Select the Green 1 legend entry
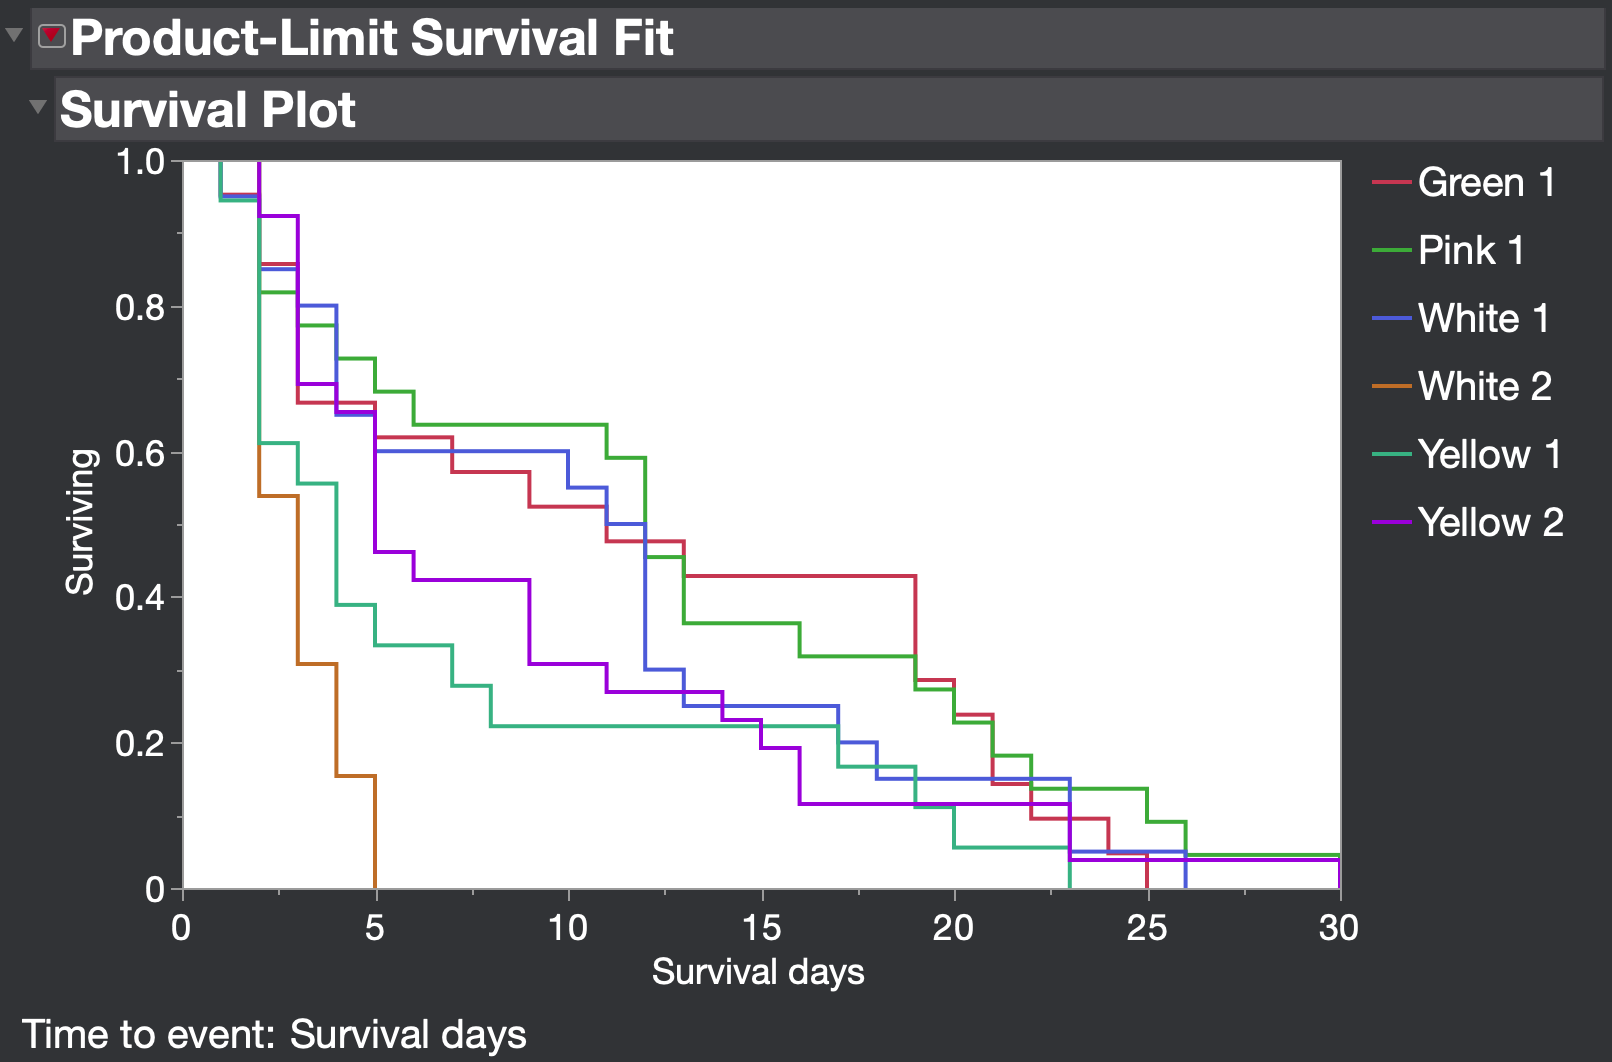The width and height of the screenshot is (1612, 1062). coord(1486,182)
